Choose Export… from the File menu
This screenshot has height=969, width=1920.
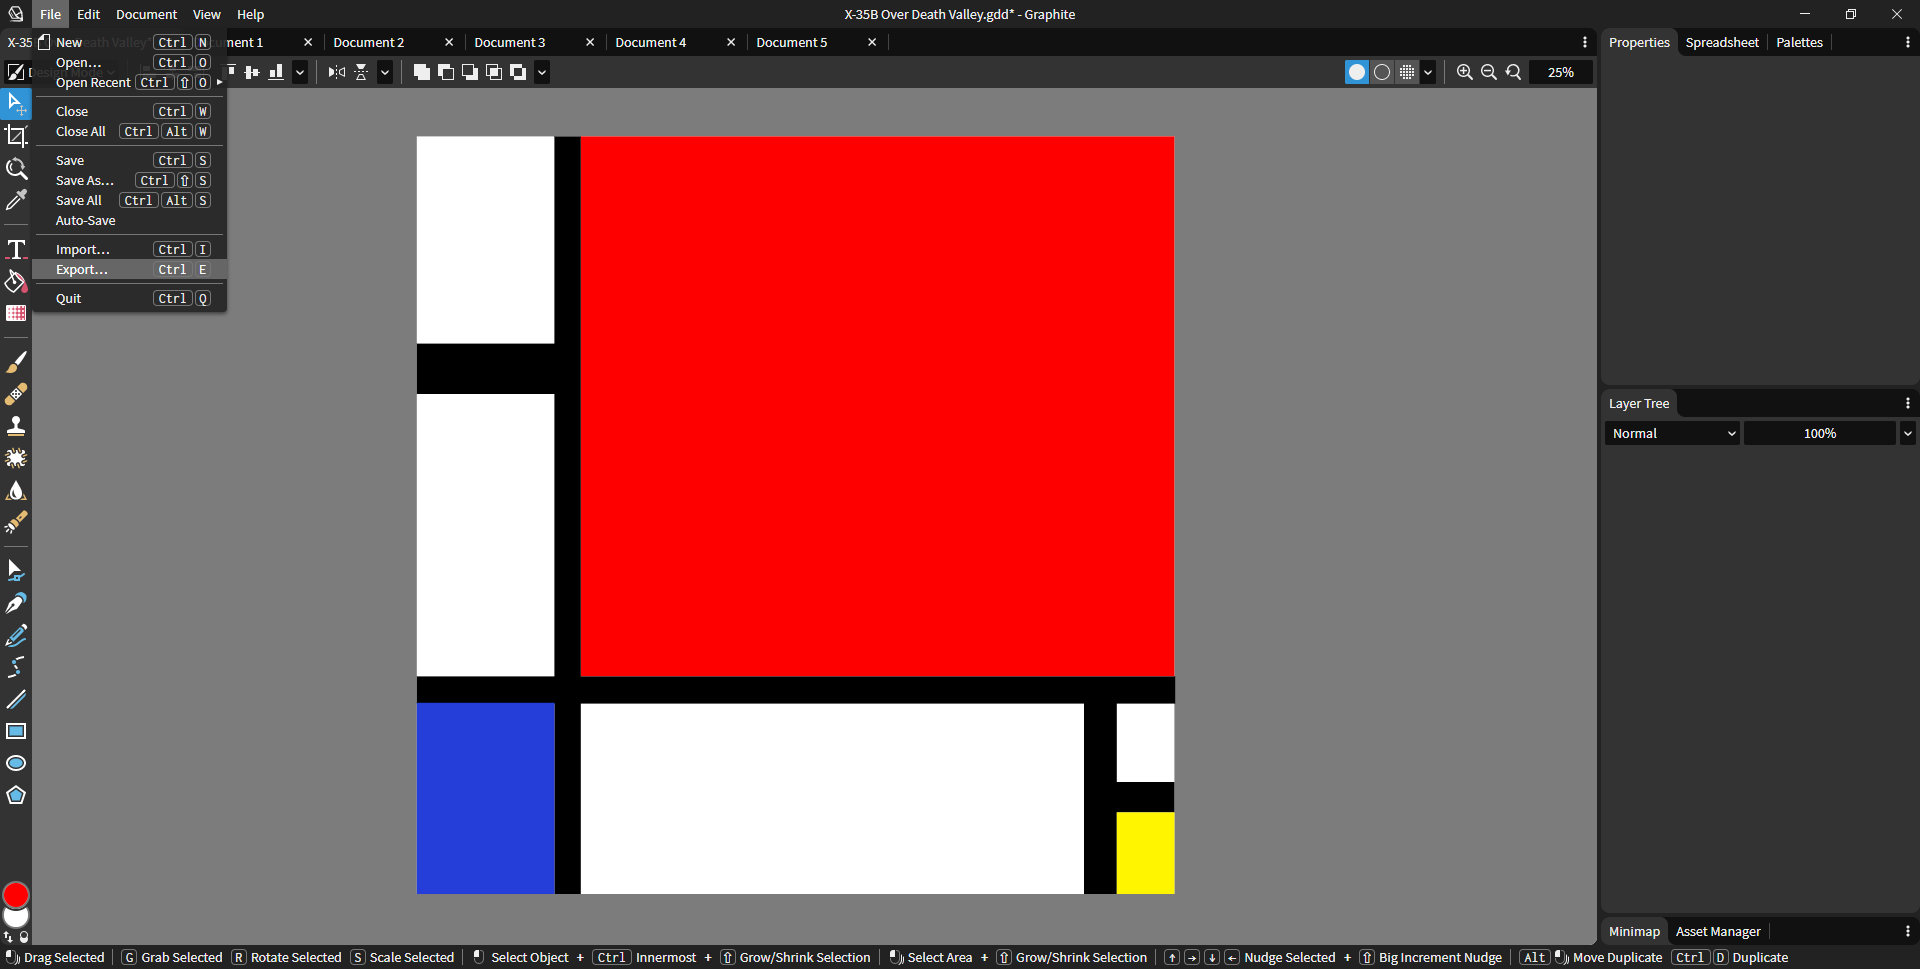(130, 269)
